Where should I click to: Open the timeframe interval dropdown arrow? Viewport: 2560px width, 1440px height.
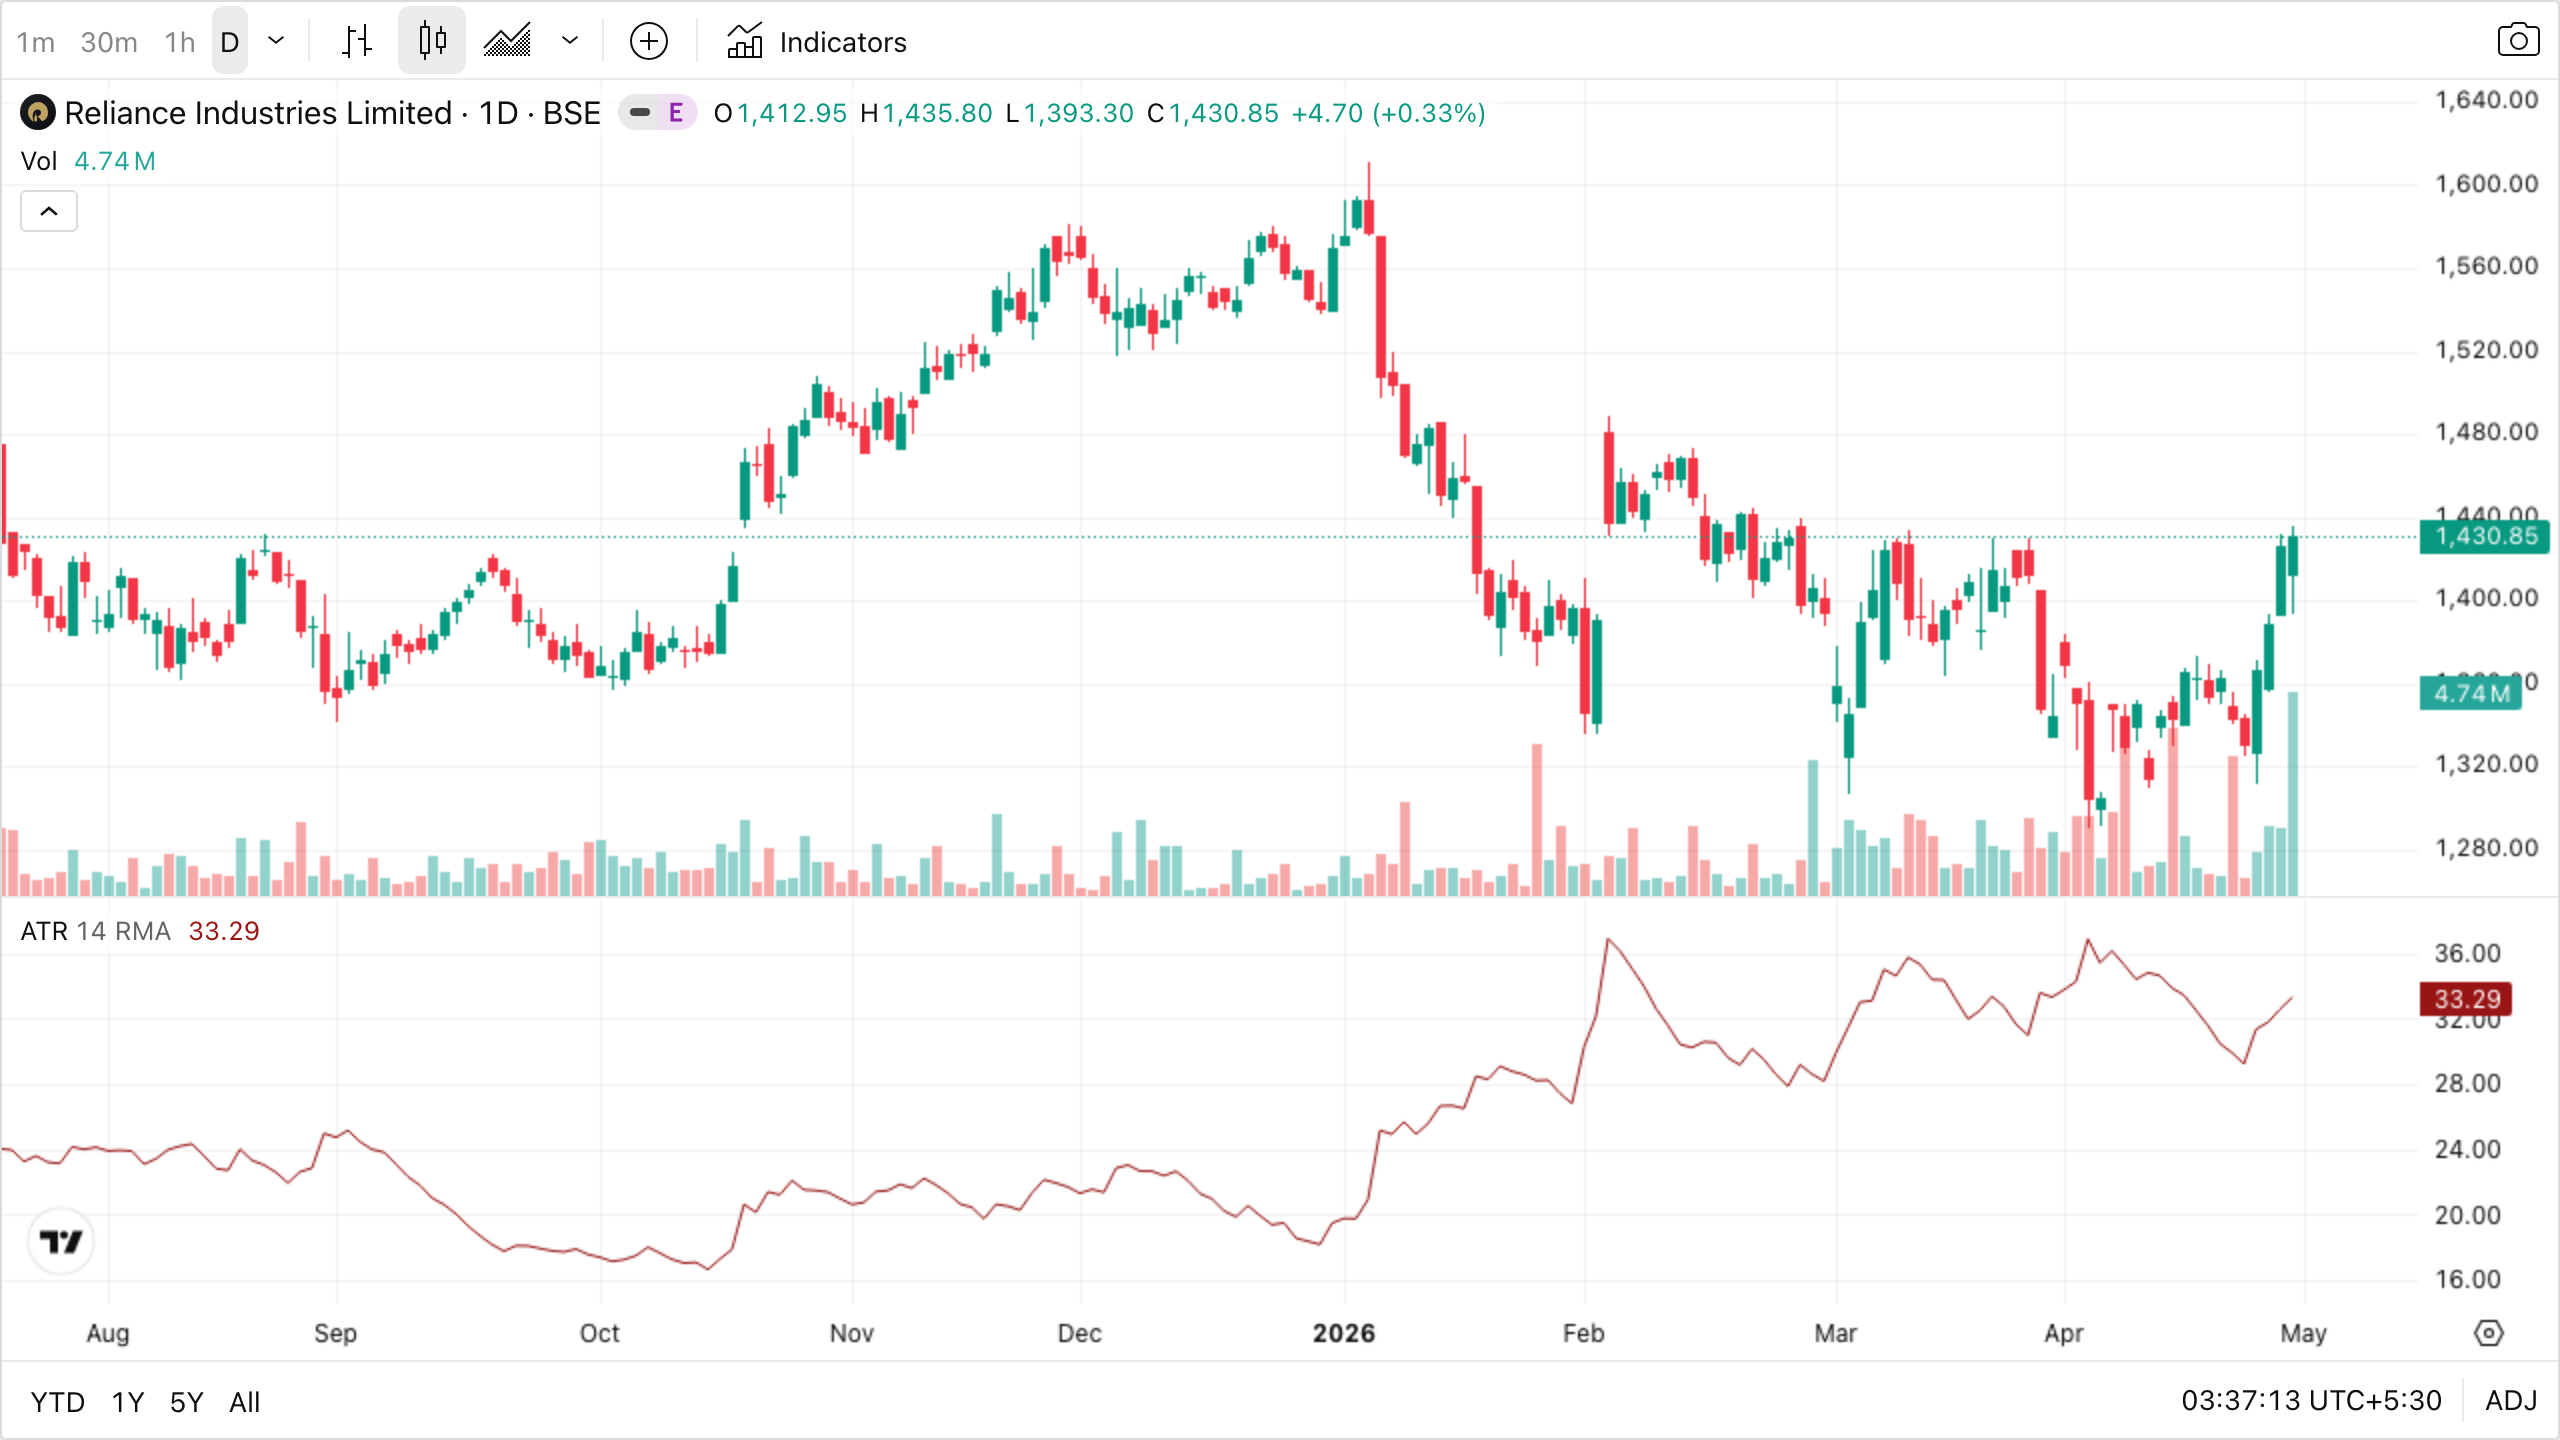coord(276,42)
